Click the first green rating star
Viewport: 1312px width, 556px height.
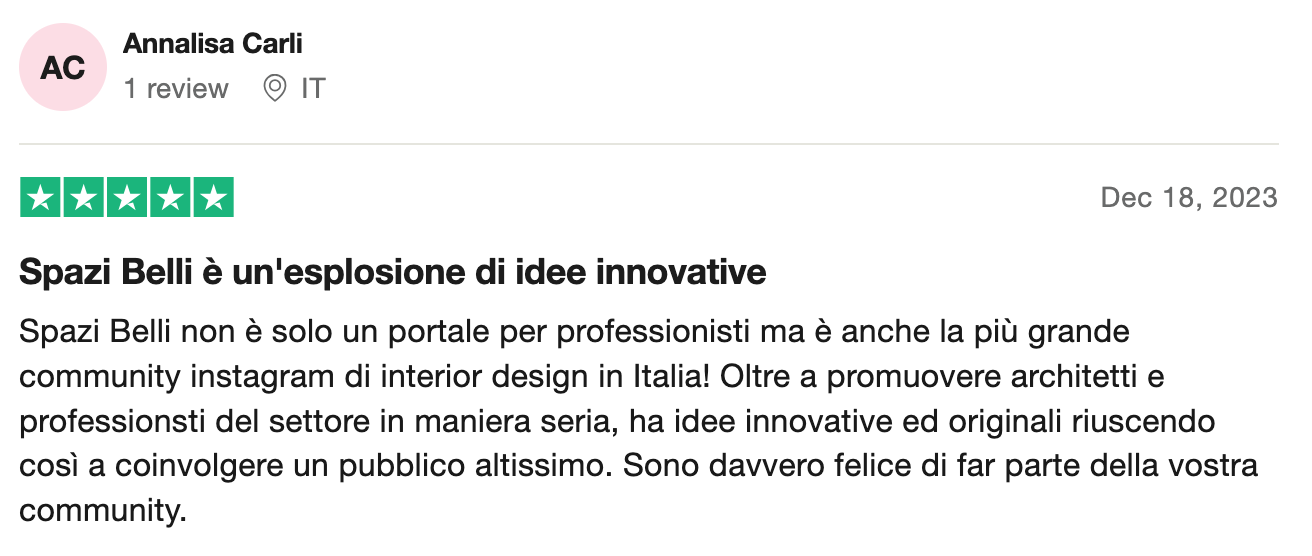point(40,198)
